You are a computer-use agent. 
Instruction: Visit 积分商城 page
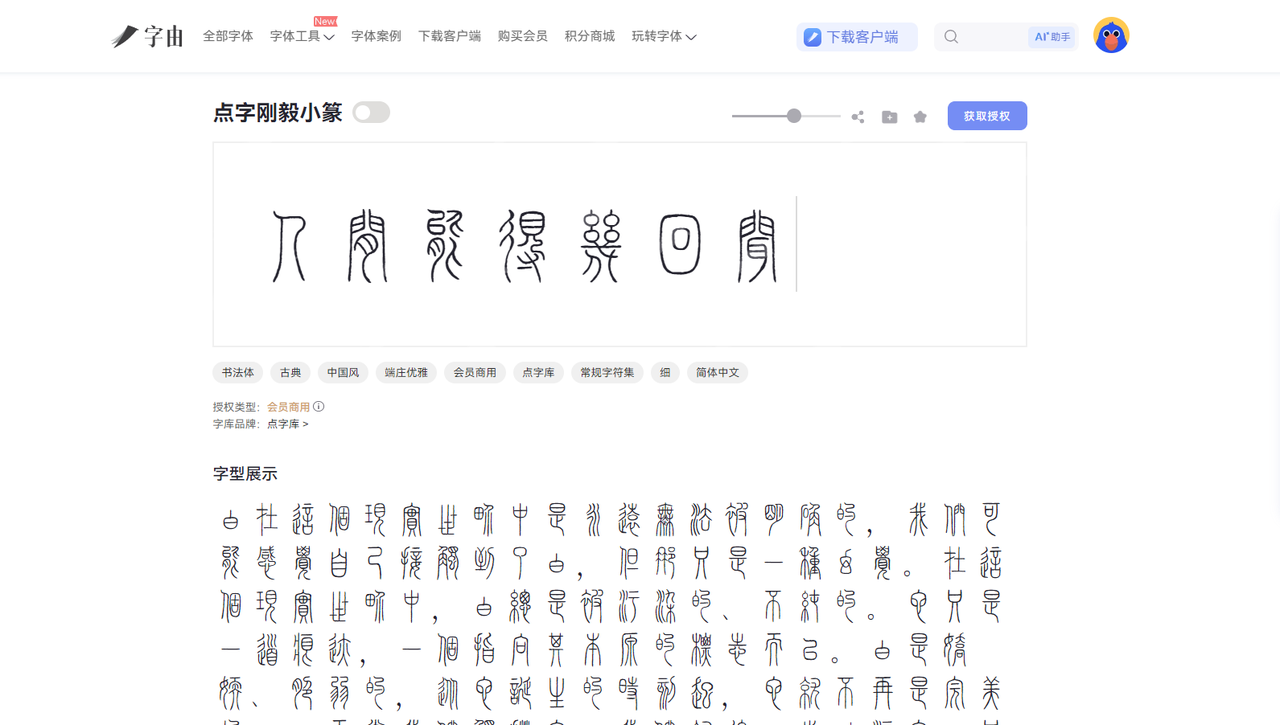tap(590, 36)
